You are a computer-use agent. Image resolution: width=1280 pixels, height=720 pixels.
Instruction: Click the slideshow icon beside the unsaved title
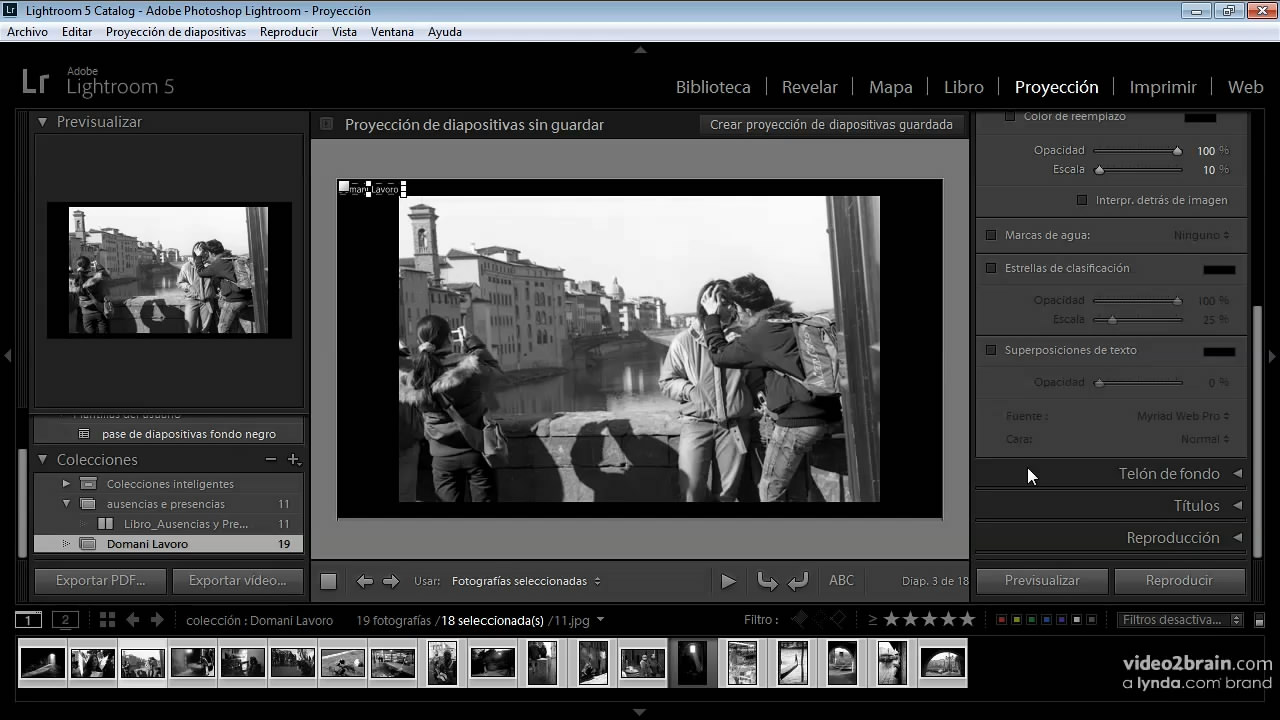coord(326,125)
